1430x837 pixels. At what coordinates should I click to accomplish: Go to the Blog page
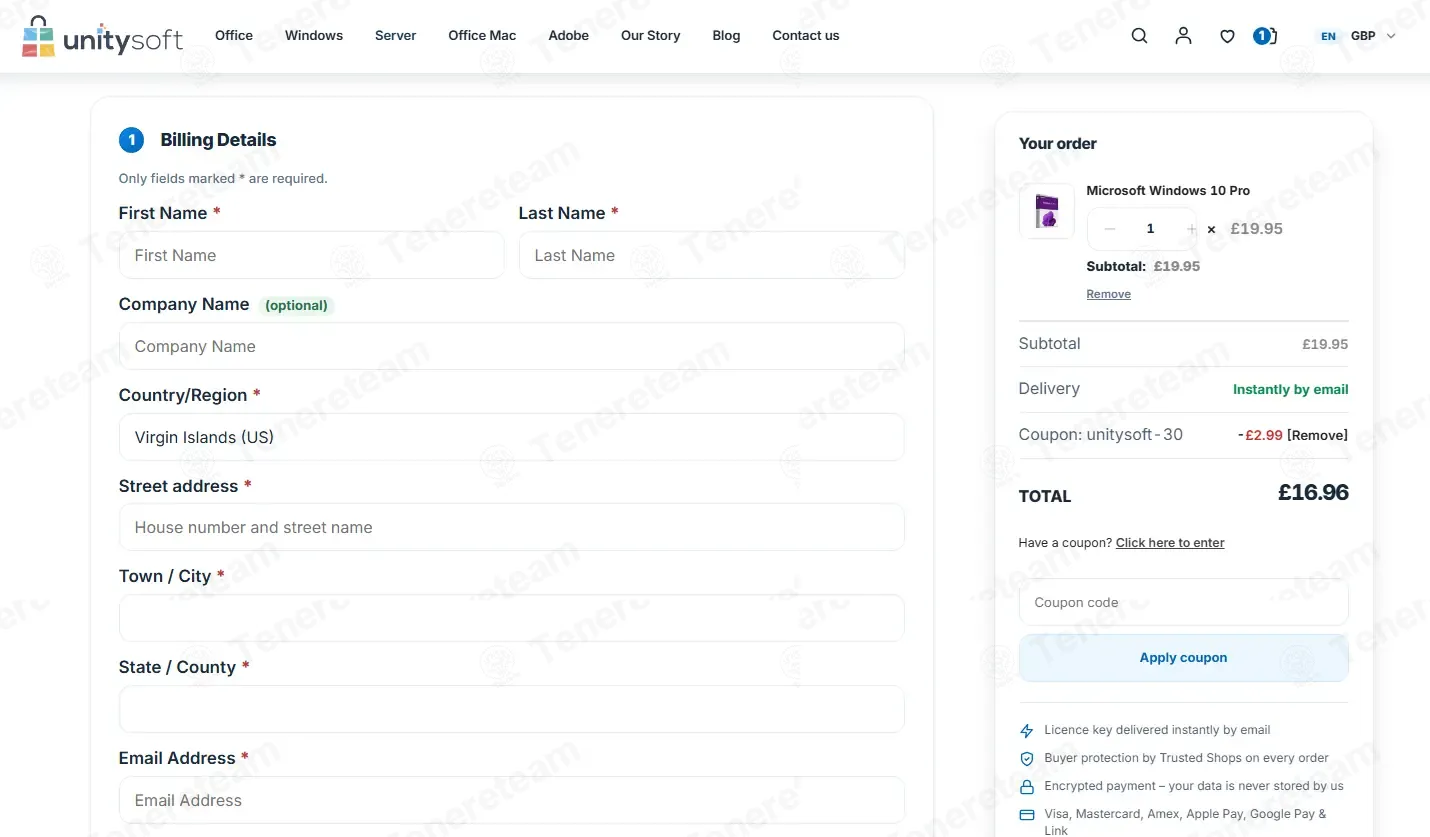(x=727, y=35)
